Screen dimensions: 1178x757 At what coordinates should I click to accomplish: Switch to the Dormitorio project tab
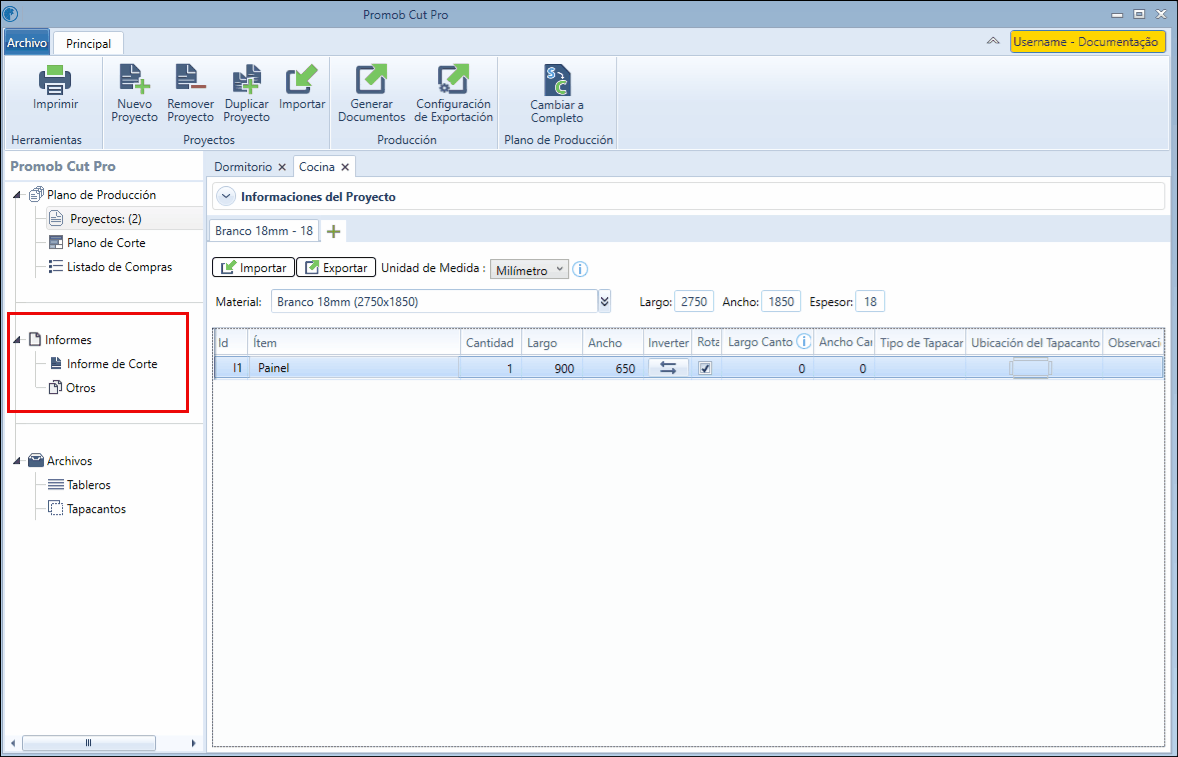coord(243,167)
